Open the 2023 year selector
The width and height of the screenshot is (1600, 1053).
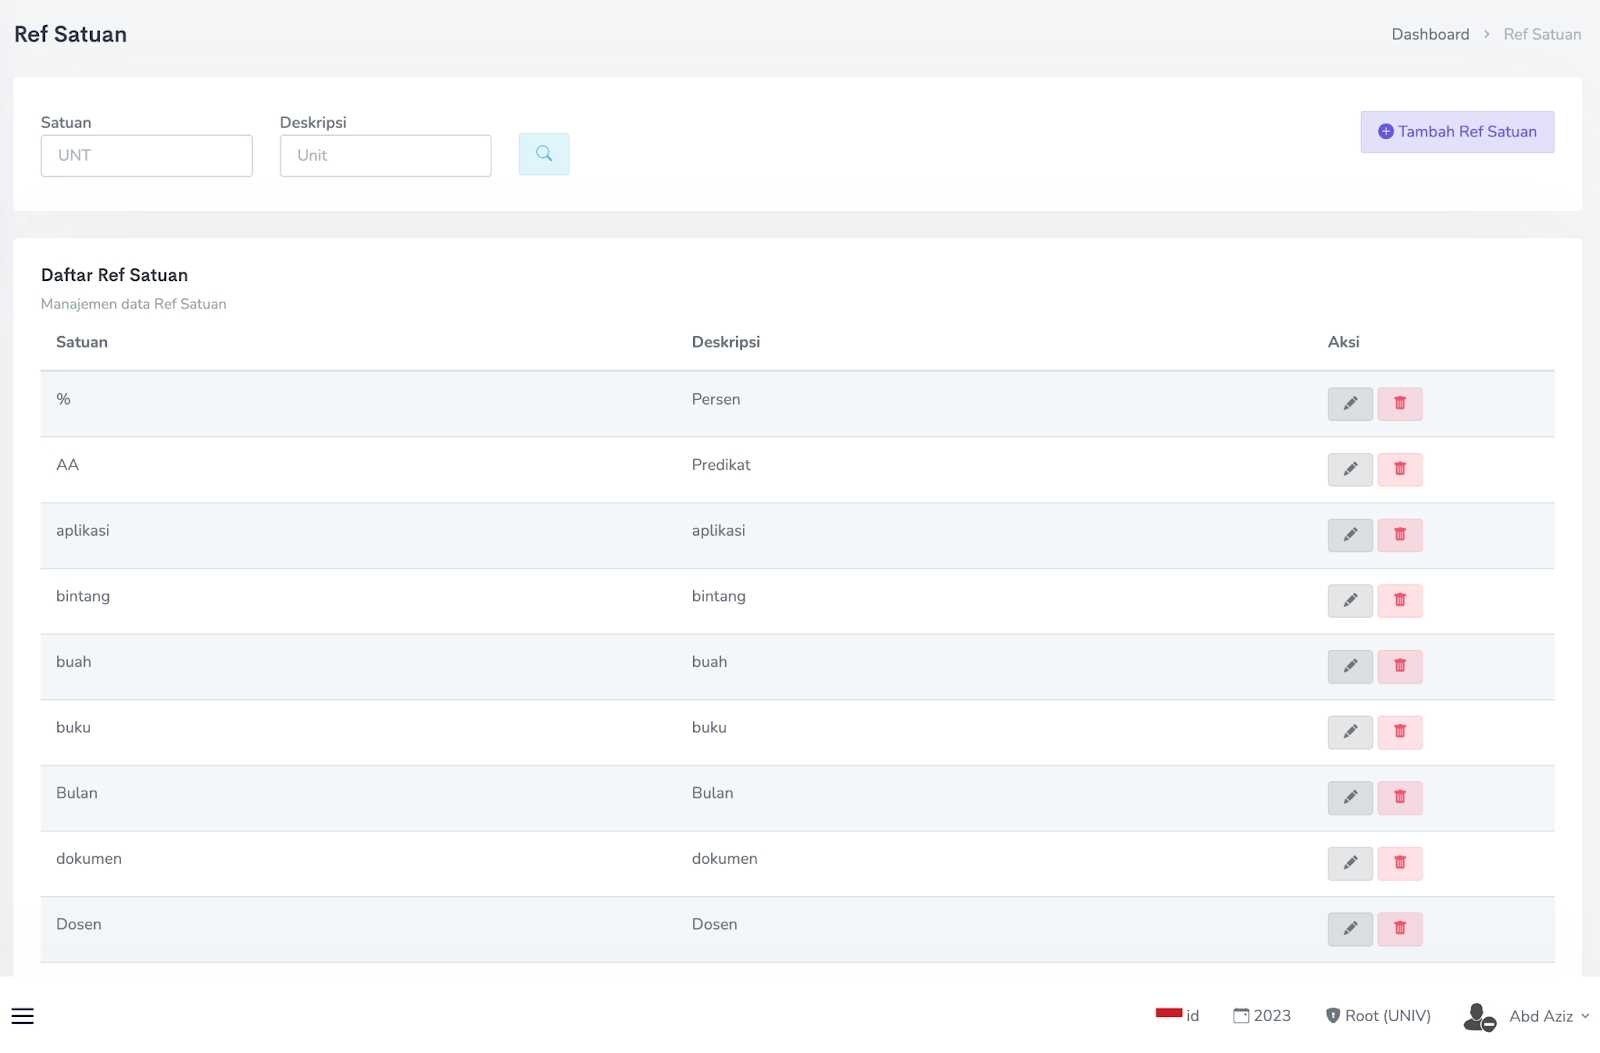coord(1261,1016)
